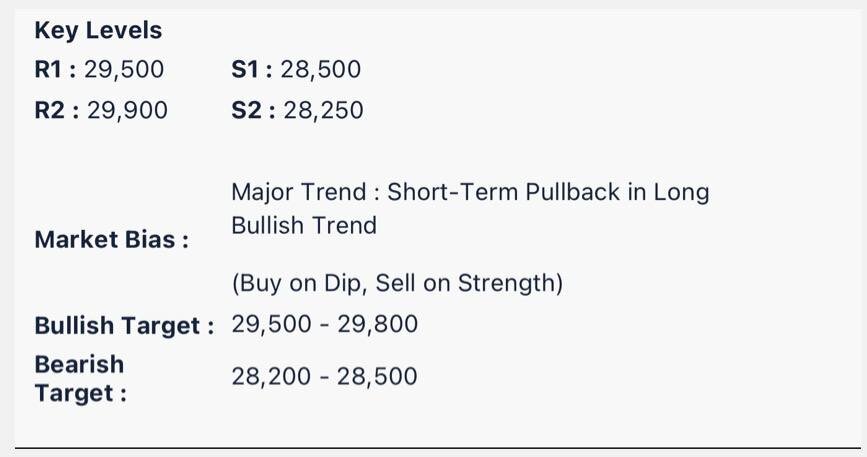Viewport: 867px width, 457px height.
Task: Select the bullish range 29,500 - 29,800
Action: (325, 324)
